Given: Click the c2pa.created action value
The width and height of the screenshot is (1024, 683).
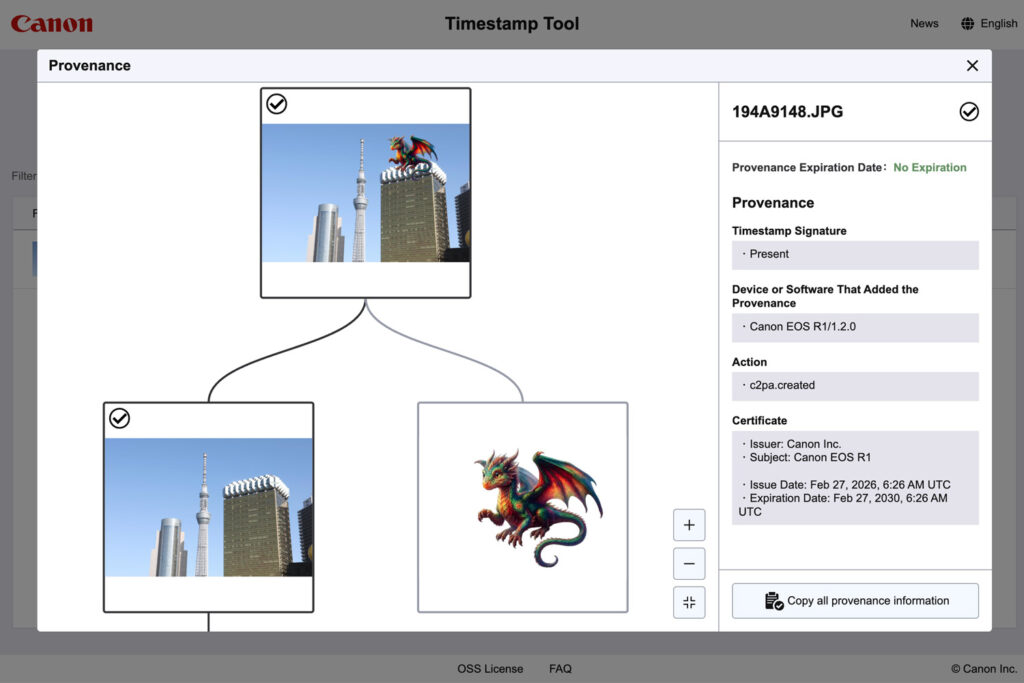Looking at the screenshot, I should pos(855,385).
